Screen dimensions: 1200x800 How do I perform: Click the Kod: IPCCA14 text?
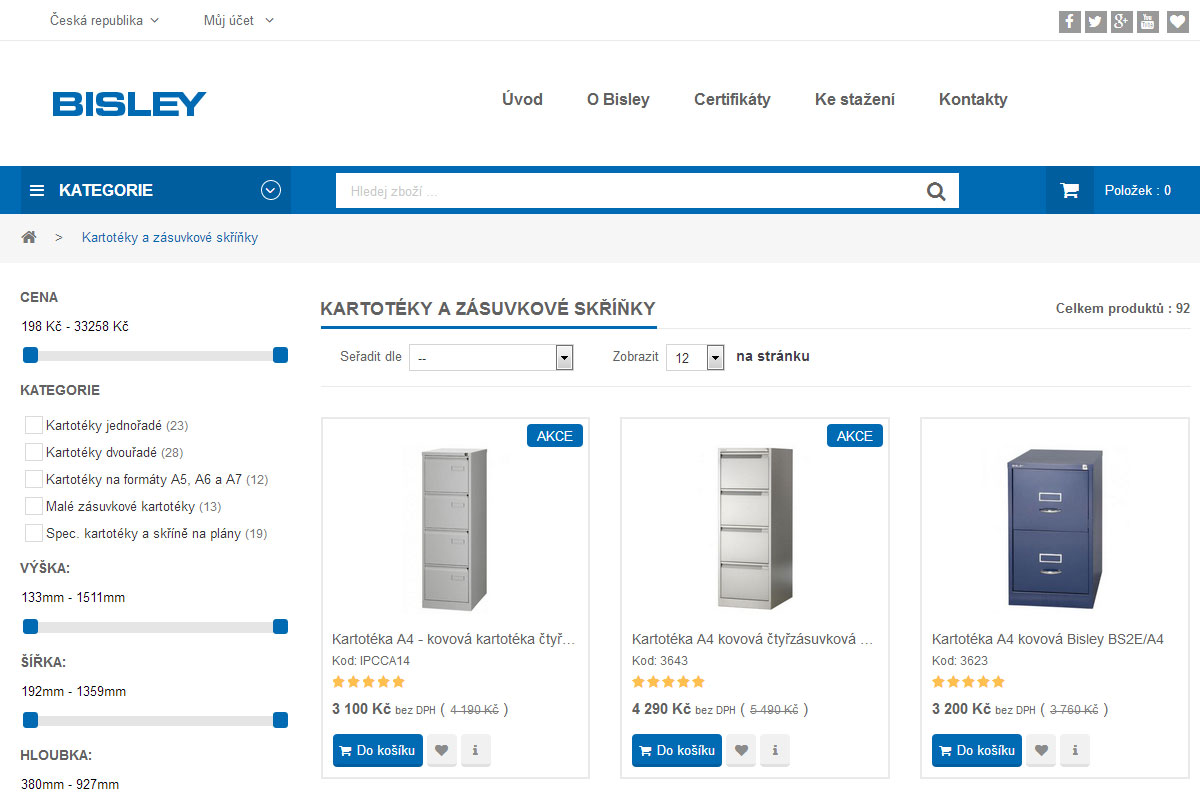tap(371, 661)
